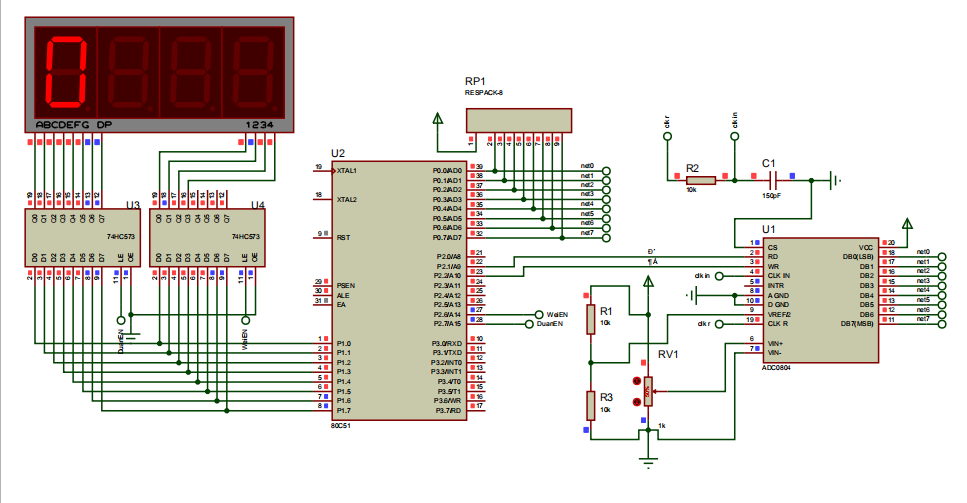Click the VCC power arrow of U1
The width and height of the screenshot is (967, 503).
coord(908,223)
